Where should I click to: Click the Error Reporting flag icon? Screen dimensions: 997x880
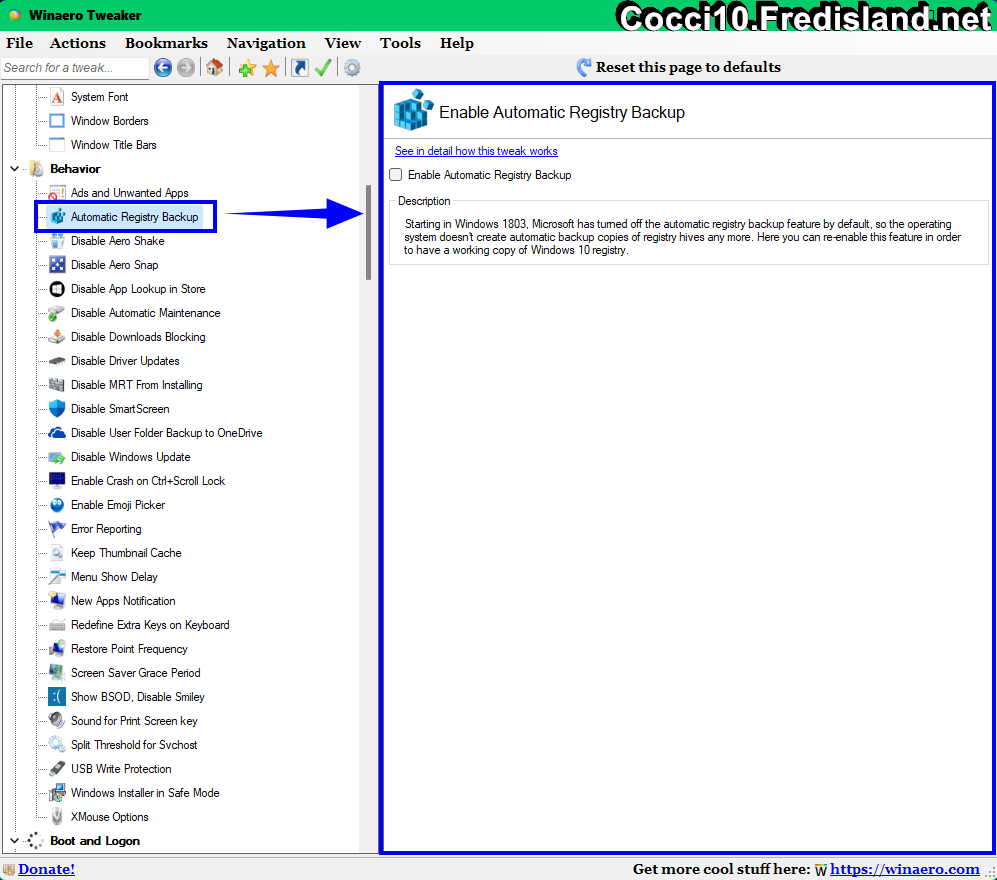(x=57, y=529)
